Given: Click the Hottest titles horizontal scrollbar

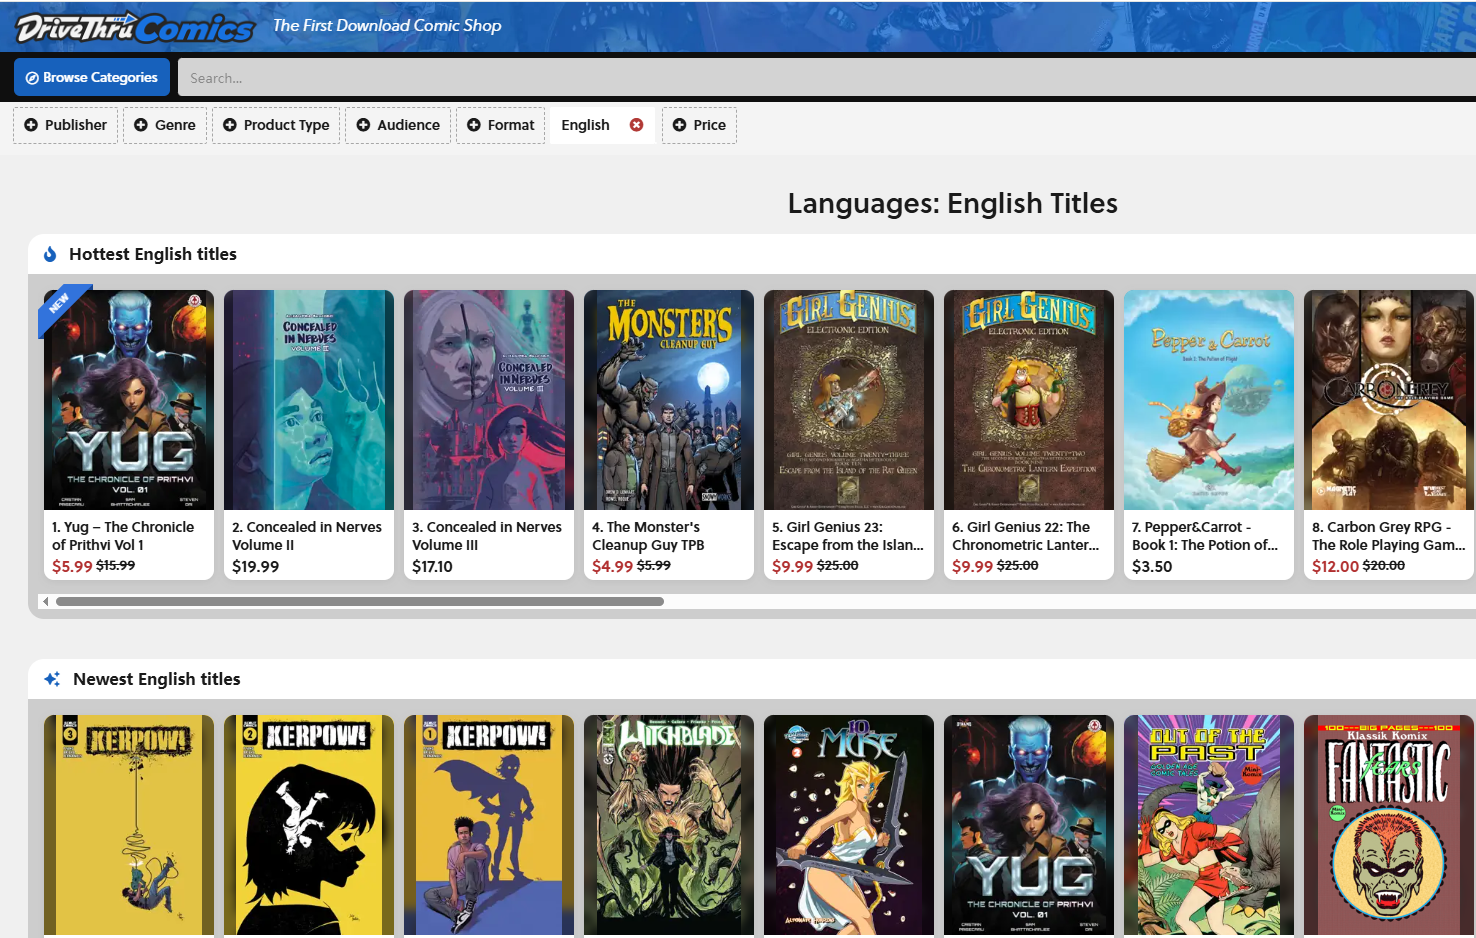Looking at the screenshot, I should [360, 602].
